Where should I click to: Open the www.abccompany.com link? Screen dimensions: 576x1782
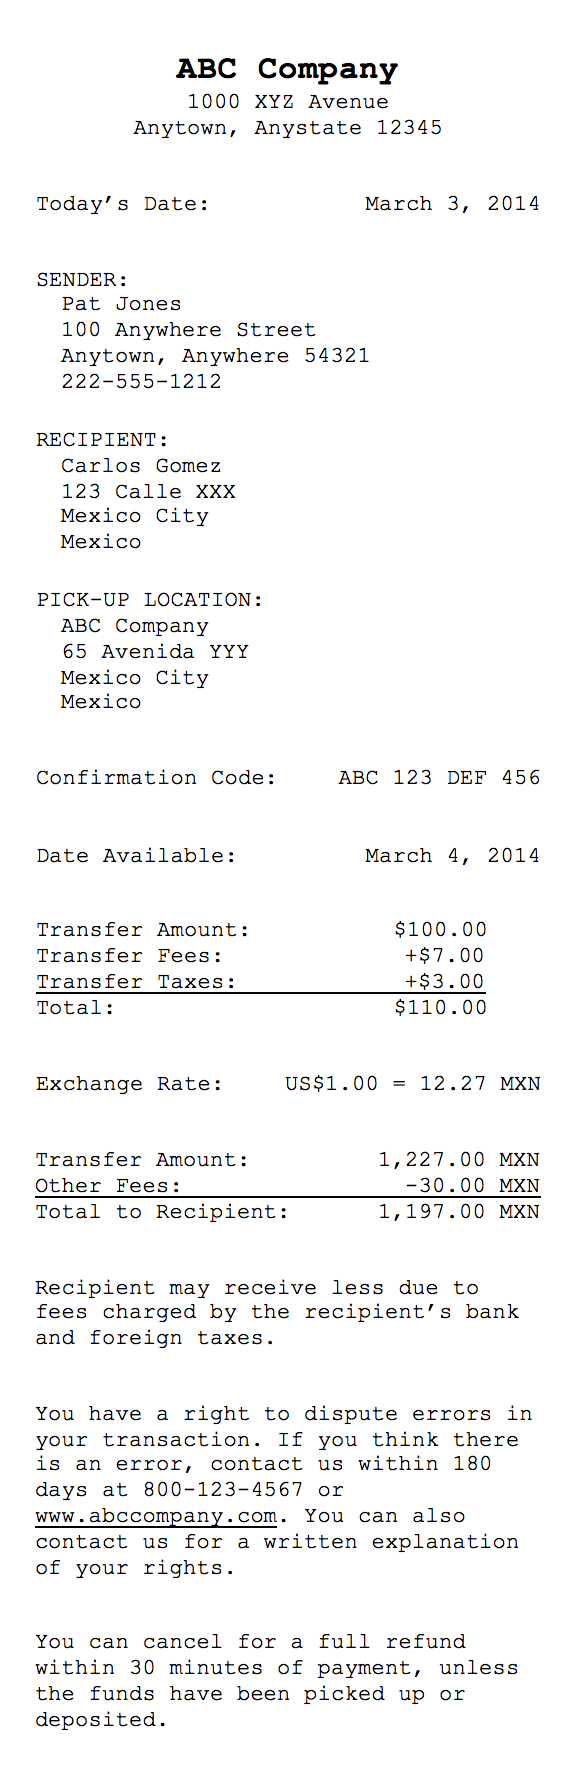(156, 1516)
